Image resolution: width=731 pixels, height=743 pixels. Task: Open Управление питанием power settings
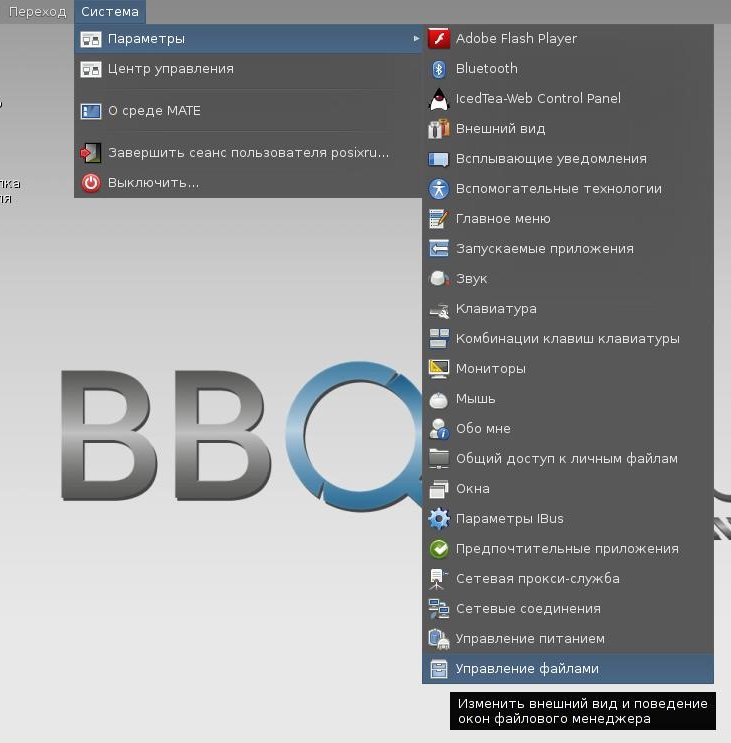click(568, 639)
